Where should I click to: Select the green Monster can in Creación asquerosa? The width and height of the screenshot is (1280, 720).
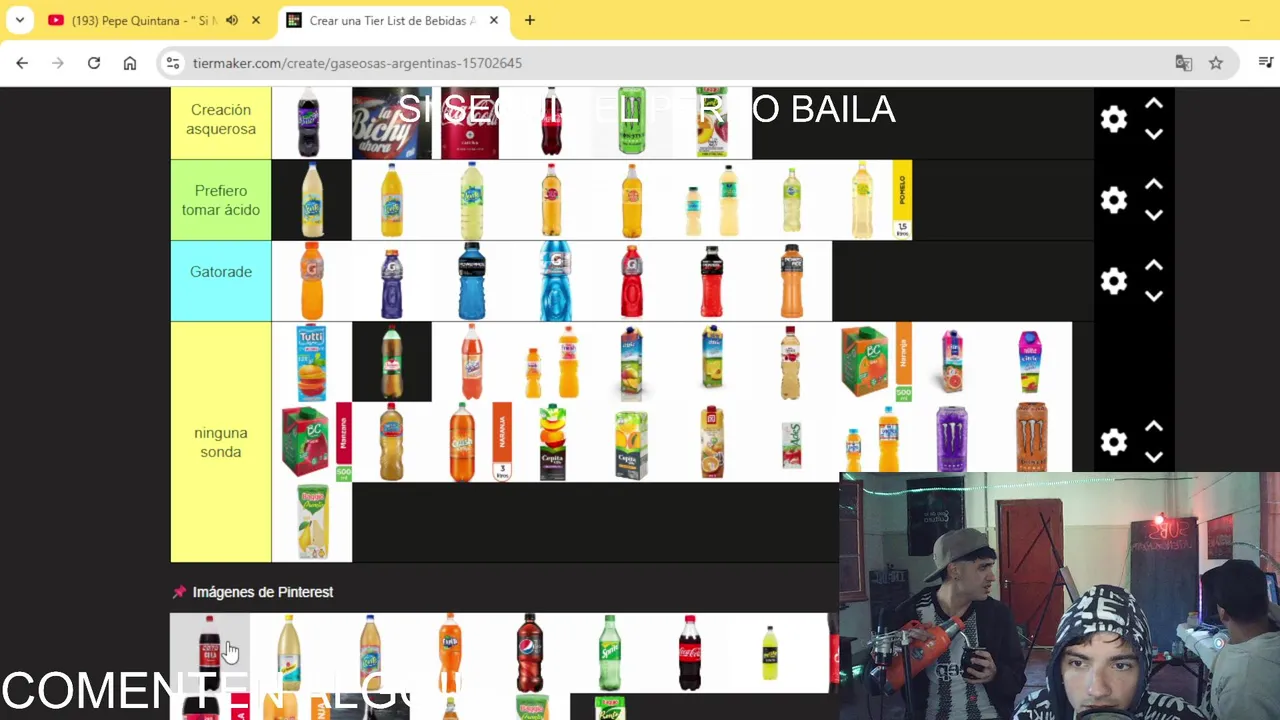[x=632, y=122]
